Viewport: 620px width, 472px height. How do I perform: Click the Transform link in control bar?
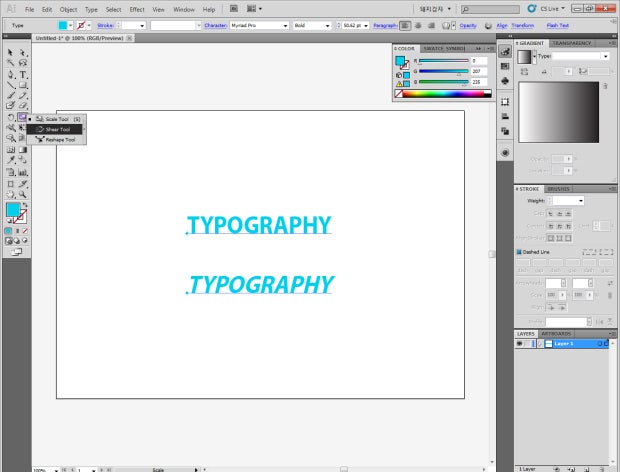[522, 25]
